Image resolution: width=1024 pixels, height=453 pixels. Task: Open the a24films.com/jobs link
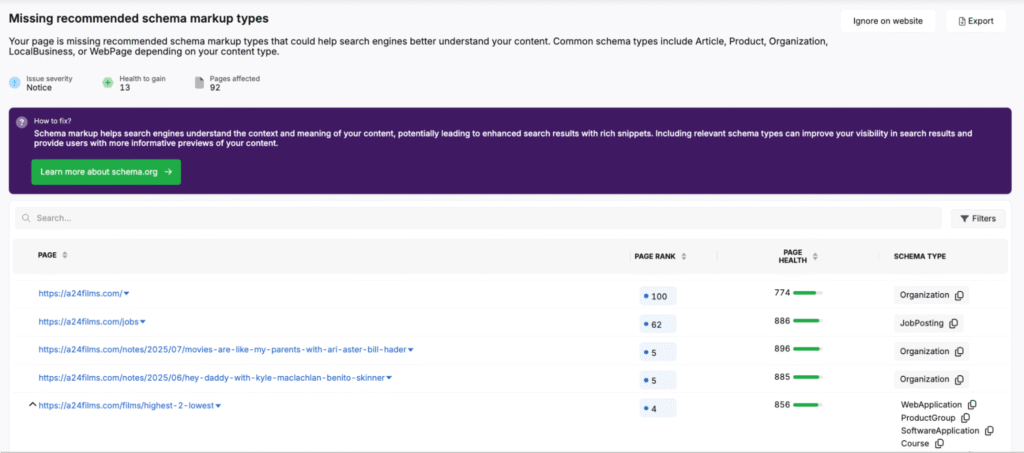(88, 322)
